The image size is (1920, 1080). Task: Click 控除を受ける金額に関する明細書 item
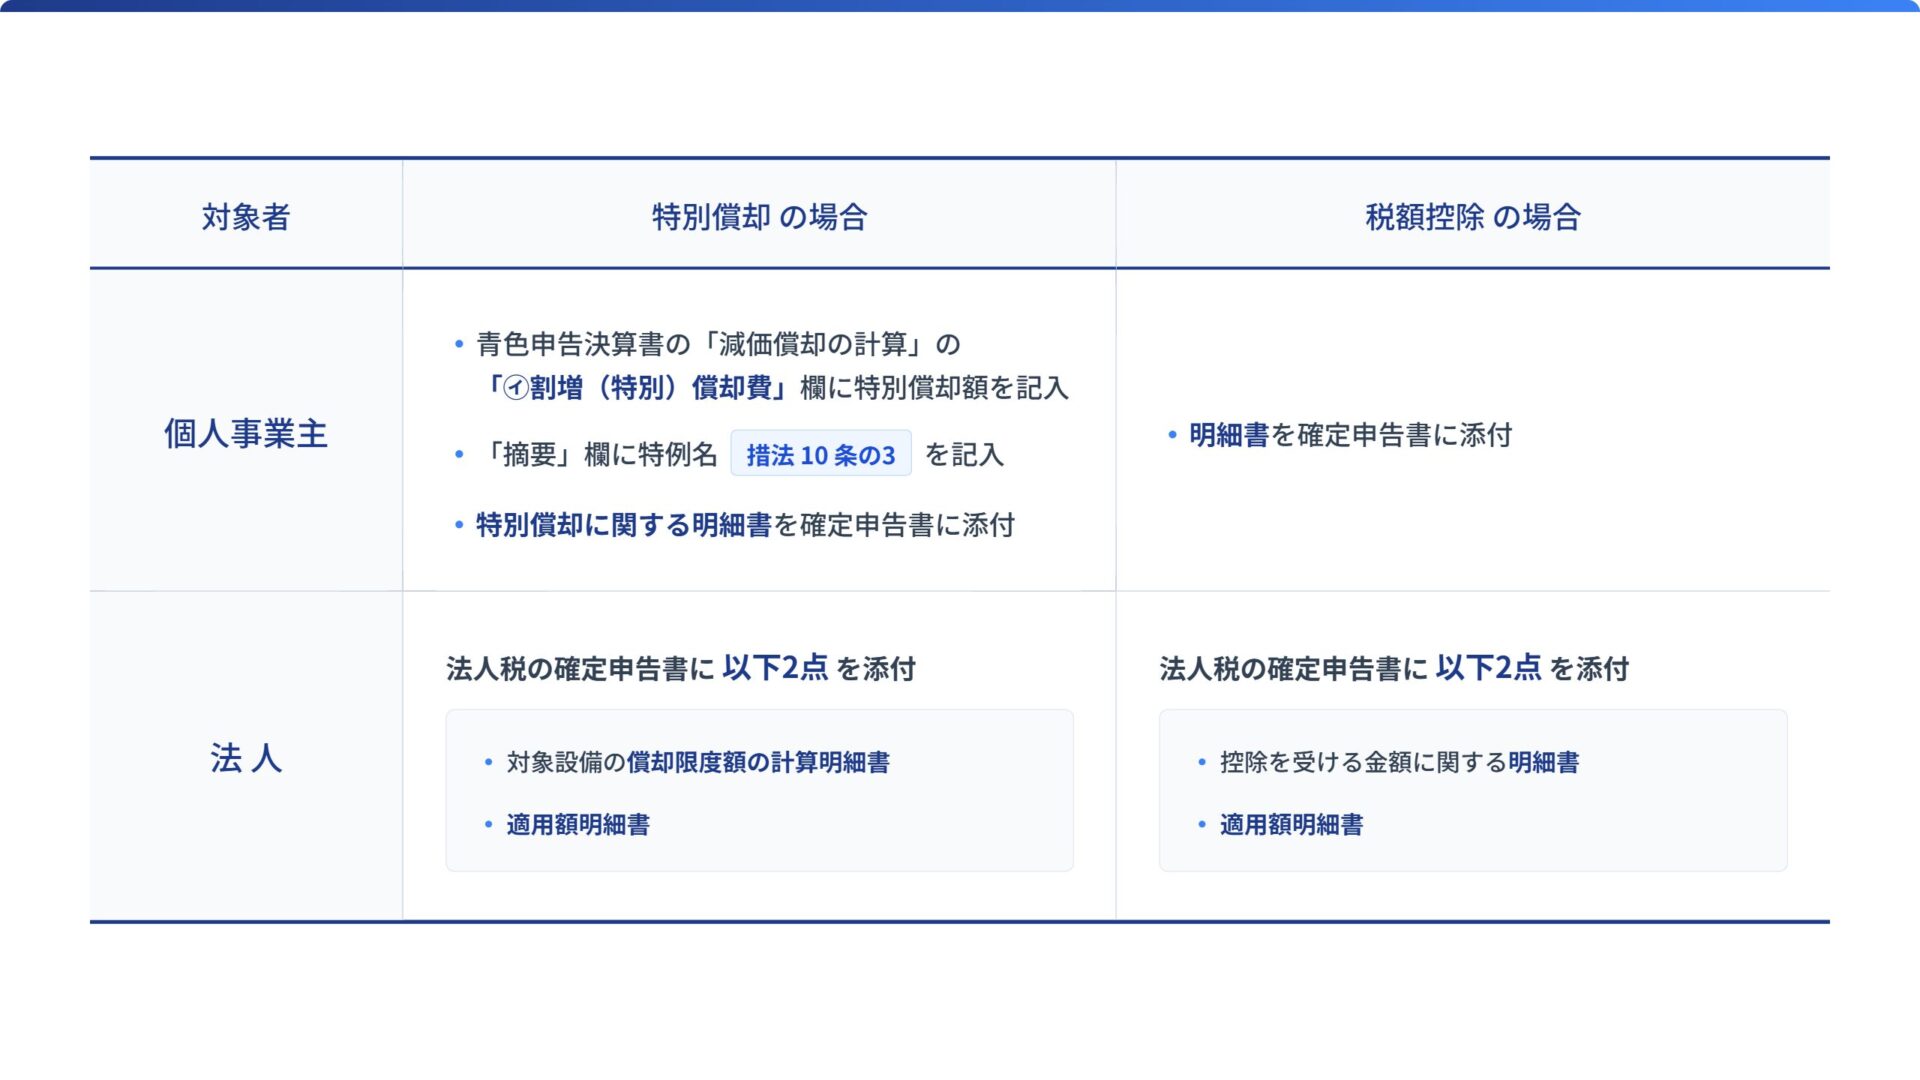pyautogui.click(x=1399, y=762)
